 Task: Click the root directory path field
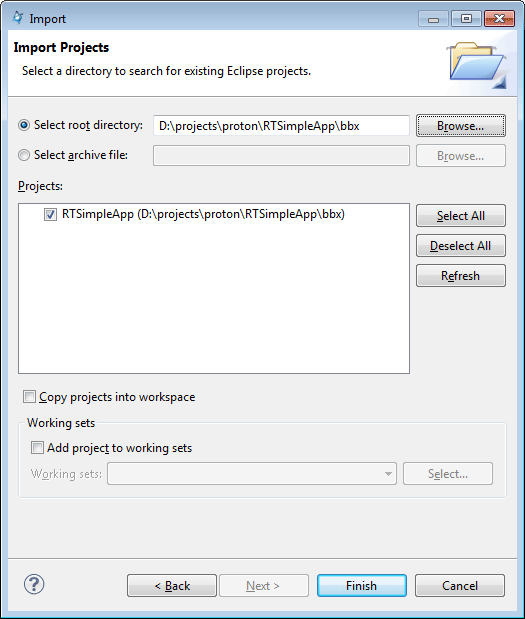click(281, 126)
